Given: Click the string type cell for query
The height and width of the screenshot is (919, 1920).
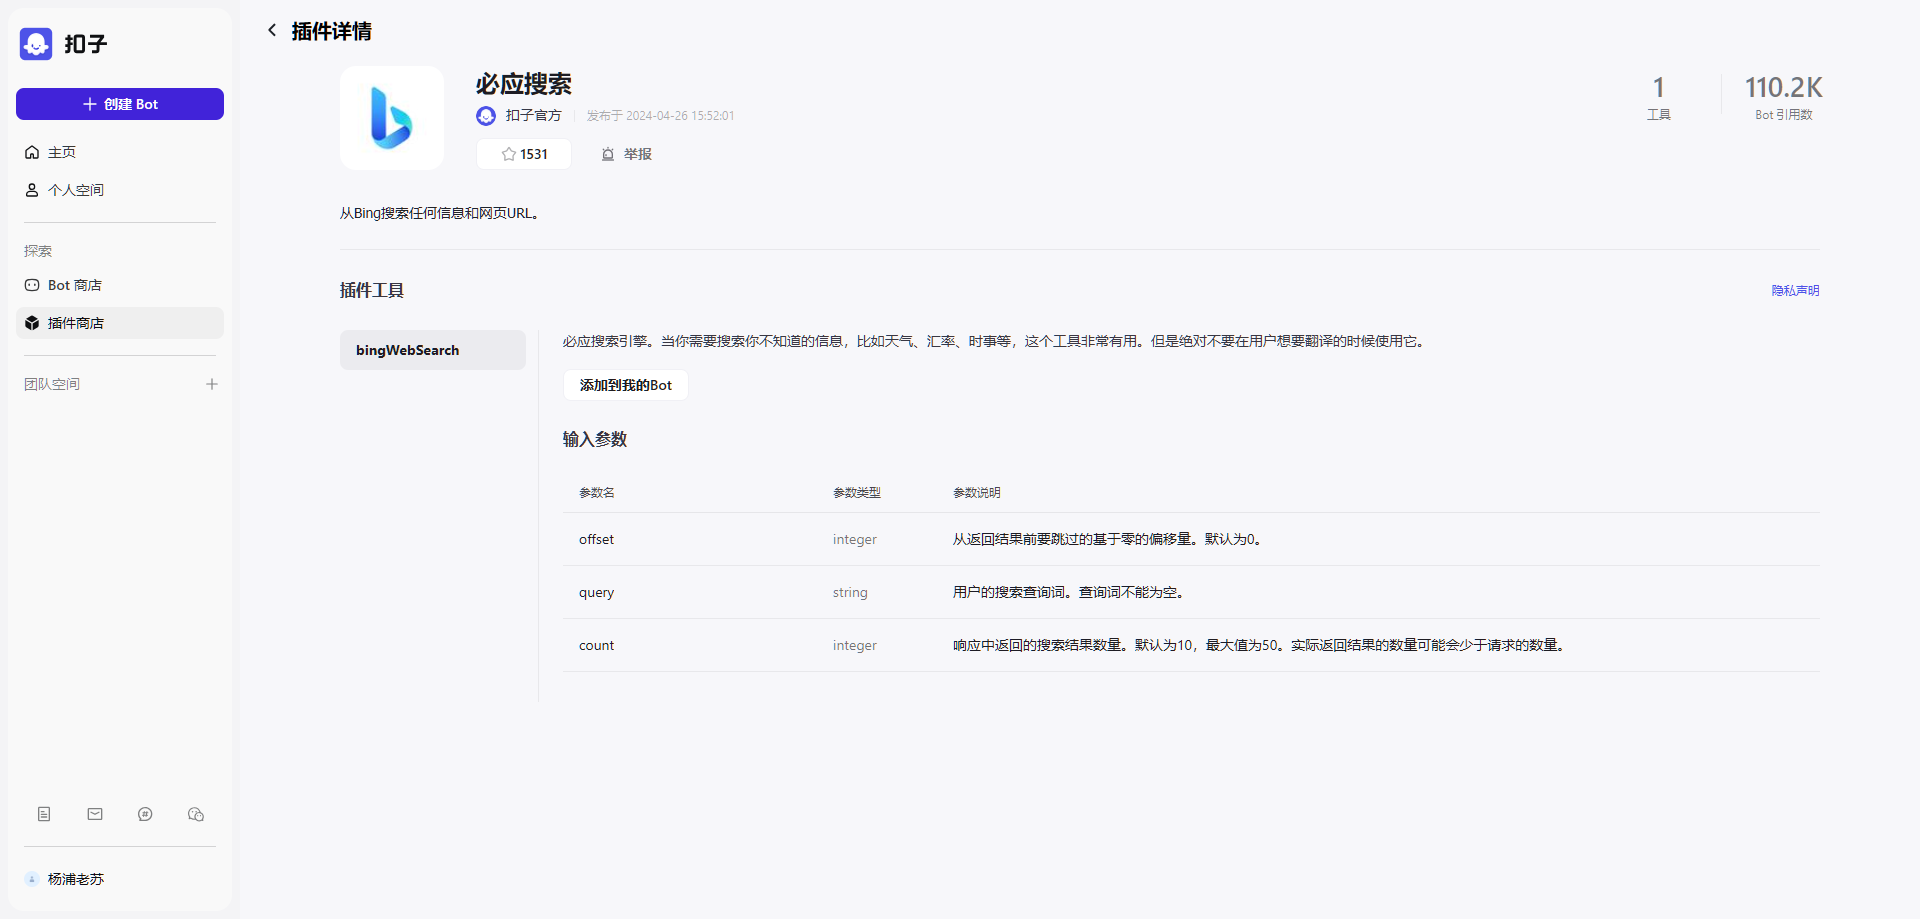Looking at the screenshot, I should pos(850,592).
